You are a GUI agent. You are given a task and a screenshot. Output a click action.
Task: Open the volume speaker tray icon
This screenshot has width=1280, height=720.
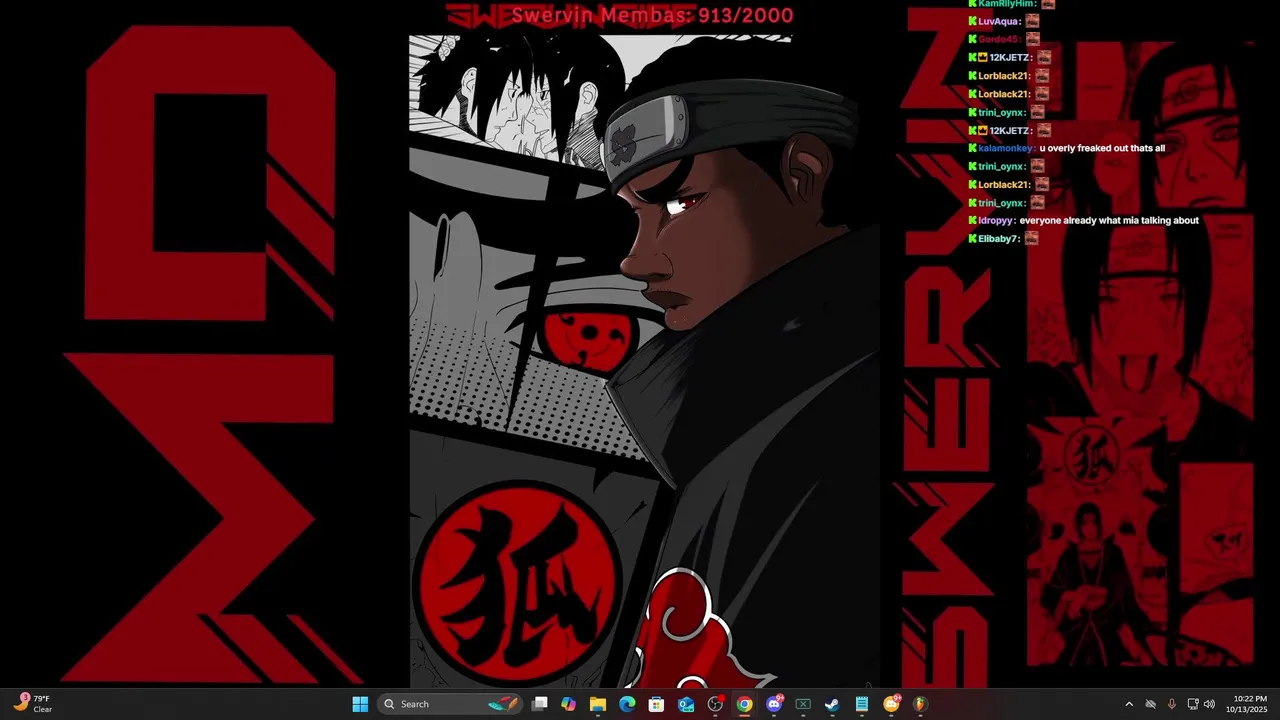tap(1209, 704)
